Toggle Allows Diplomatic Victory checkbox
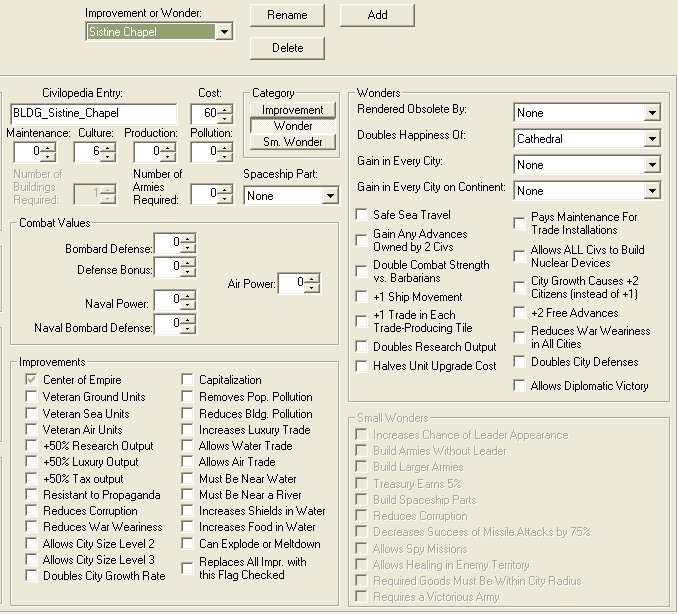This screenshot has height=614, width=678. point(520,385)
